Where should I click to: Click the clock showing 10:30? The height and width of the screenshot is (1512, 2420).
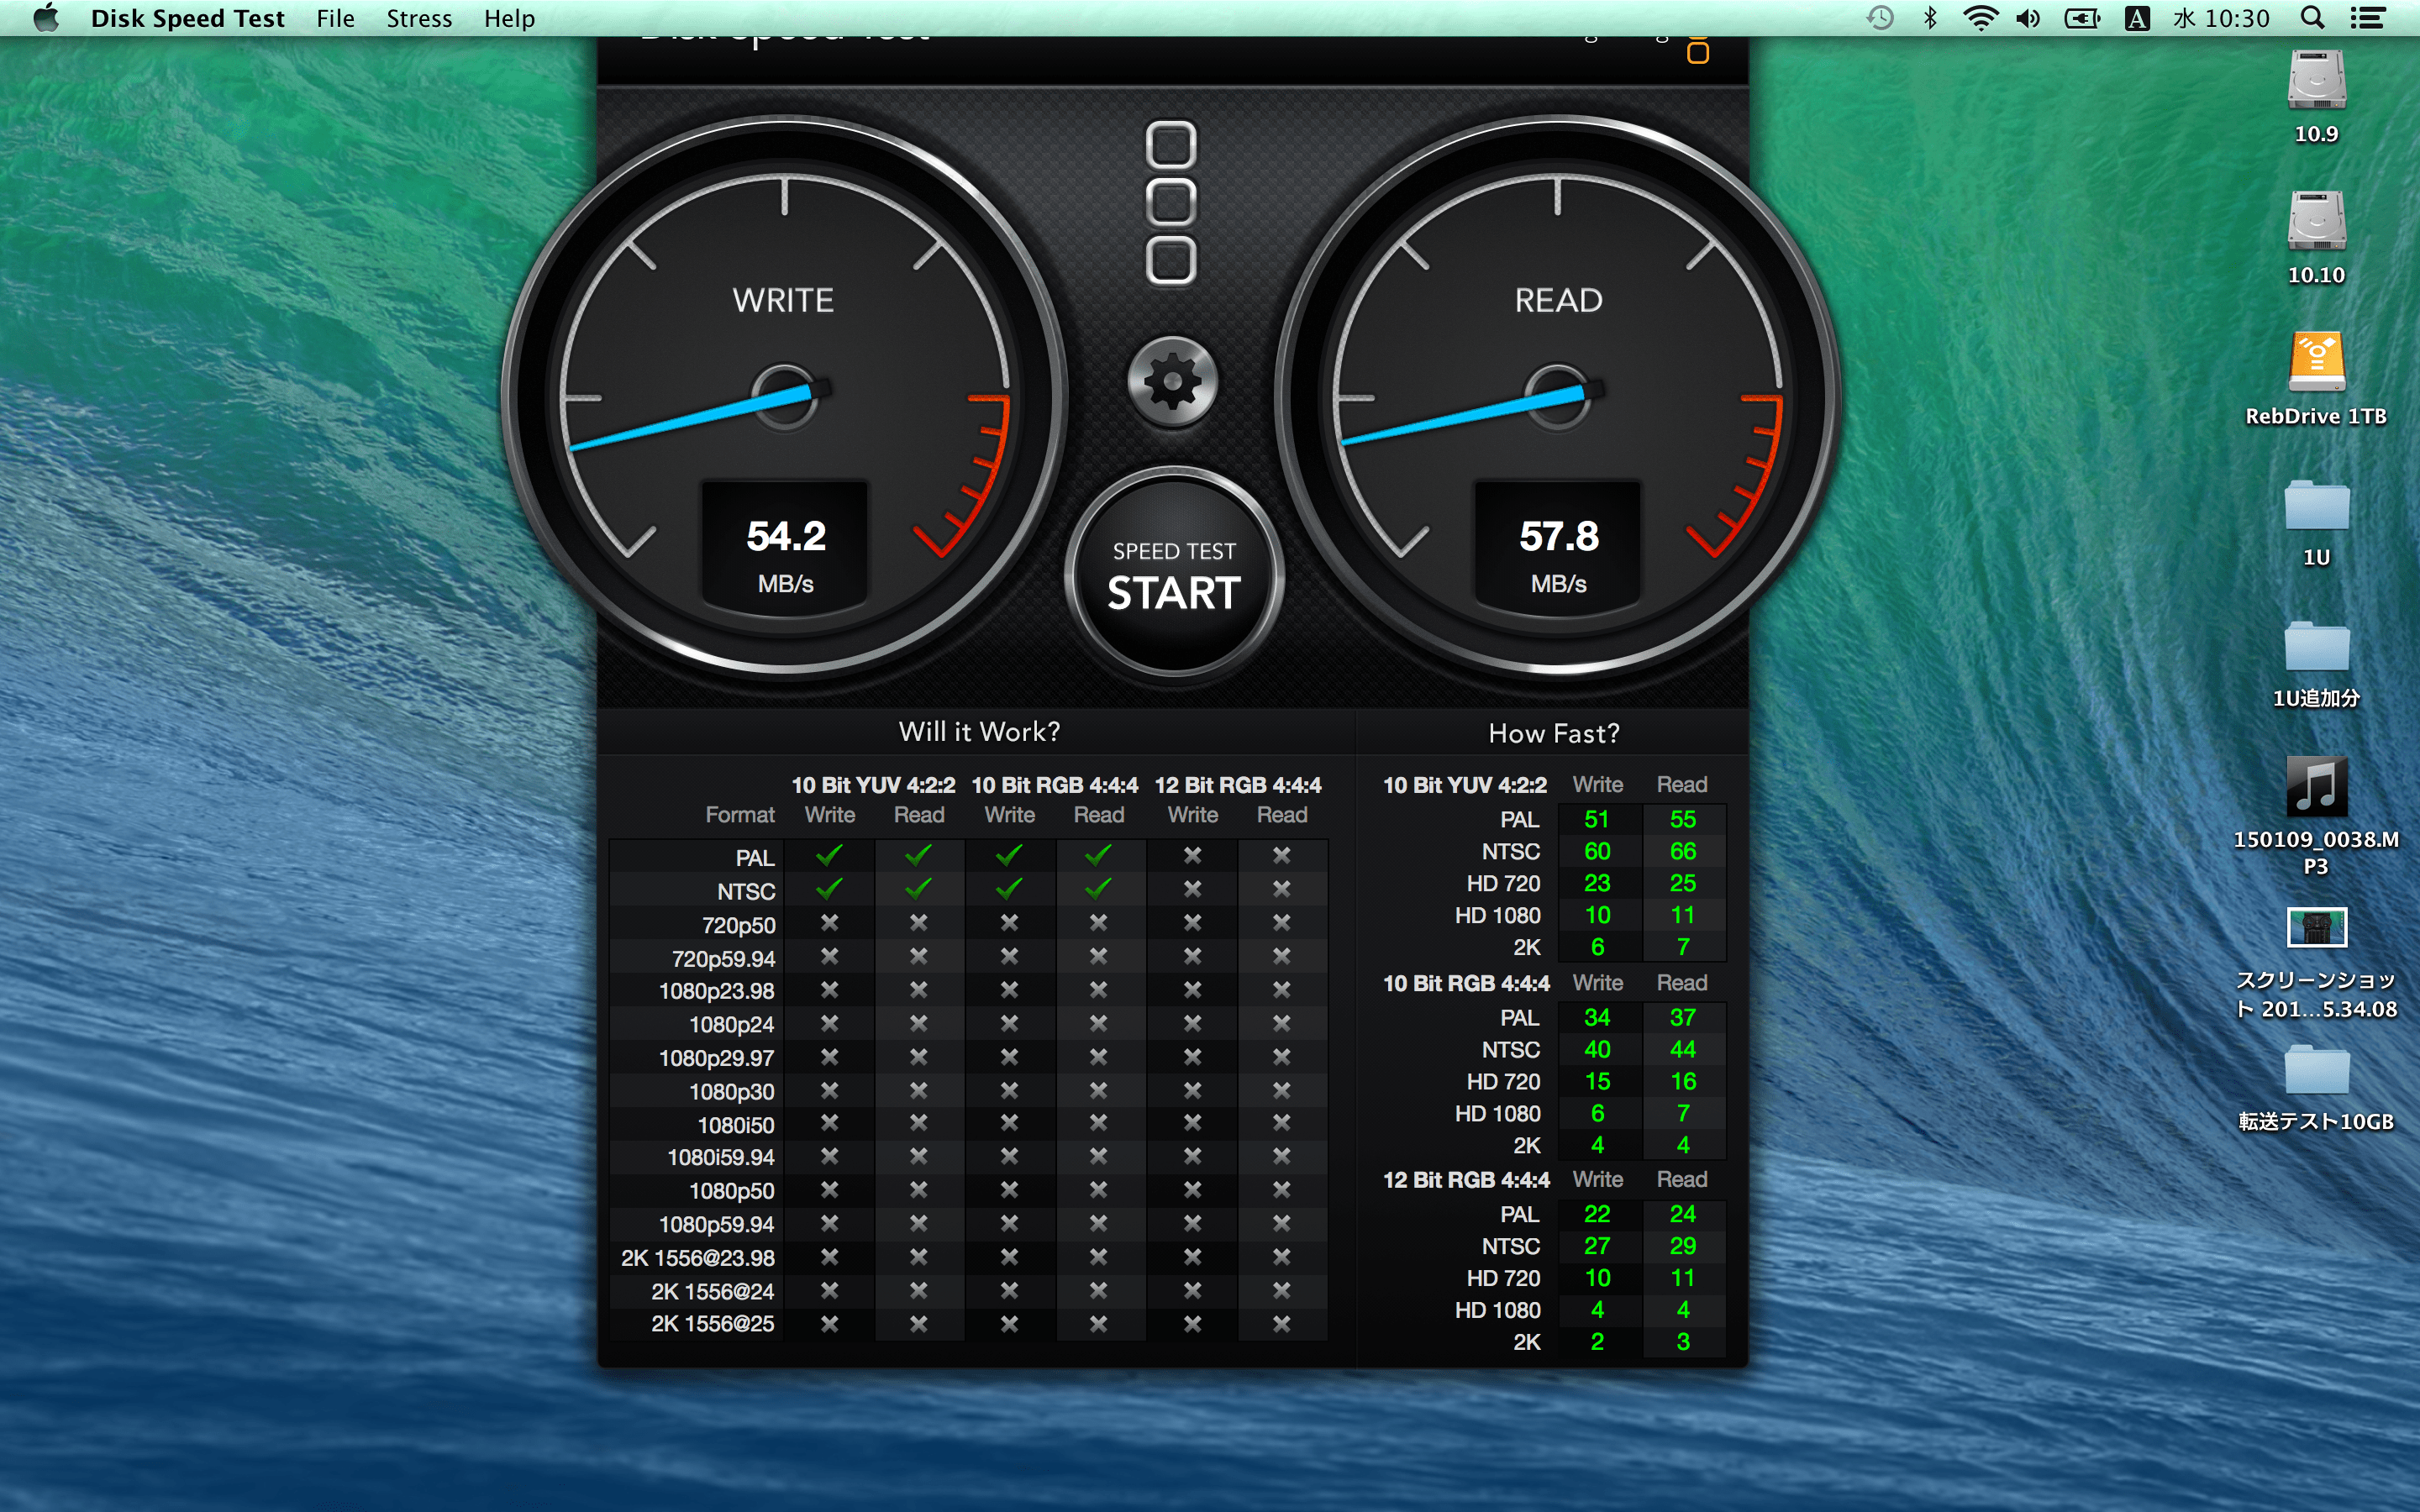tap(2221, 18)
